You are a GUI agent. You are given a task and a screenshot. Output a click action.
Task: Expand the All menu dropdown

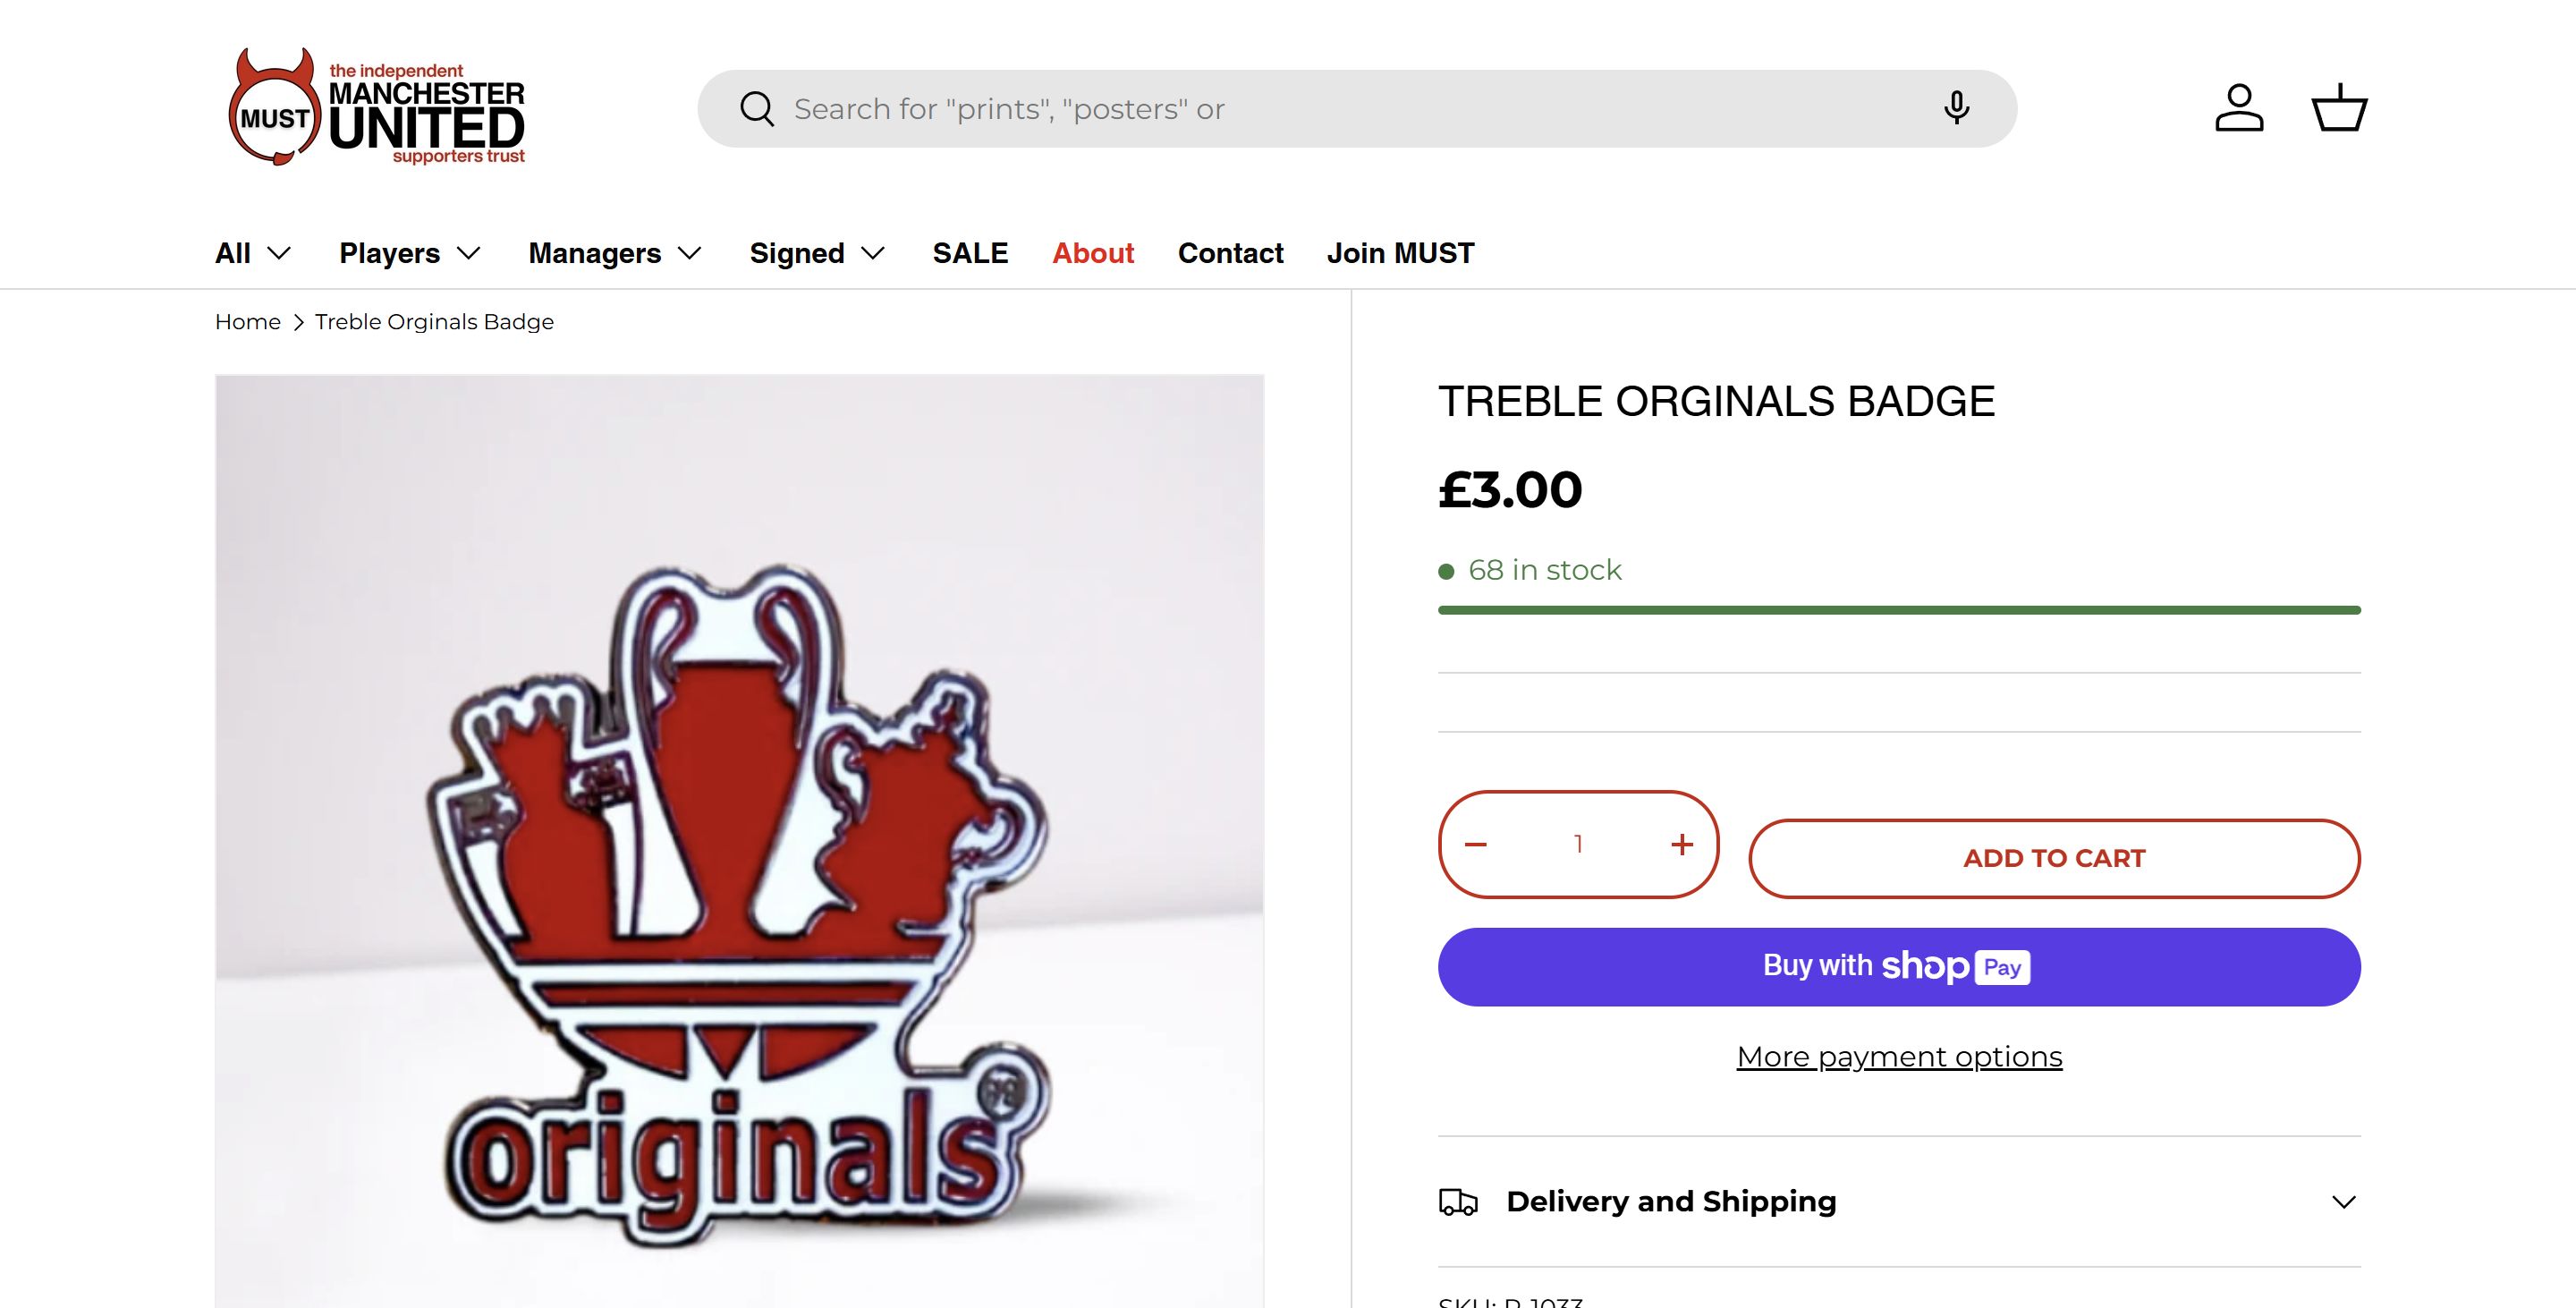pos(253,253)
